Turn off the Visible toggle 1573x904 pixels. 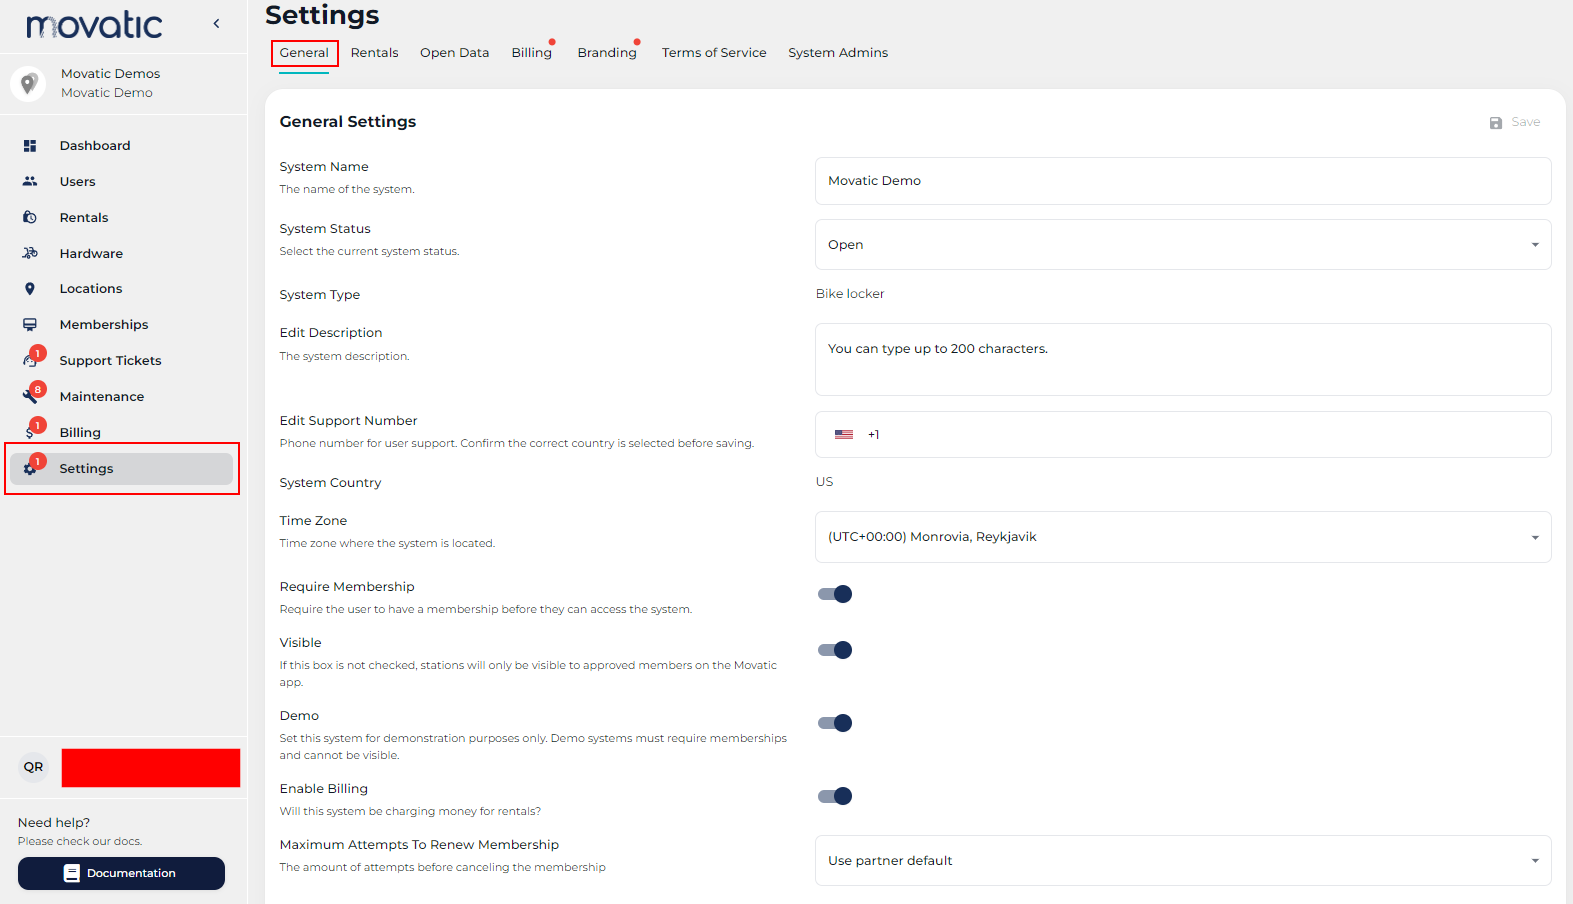coord(835,650)
